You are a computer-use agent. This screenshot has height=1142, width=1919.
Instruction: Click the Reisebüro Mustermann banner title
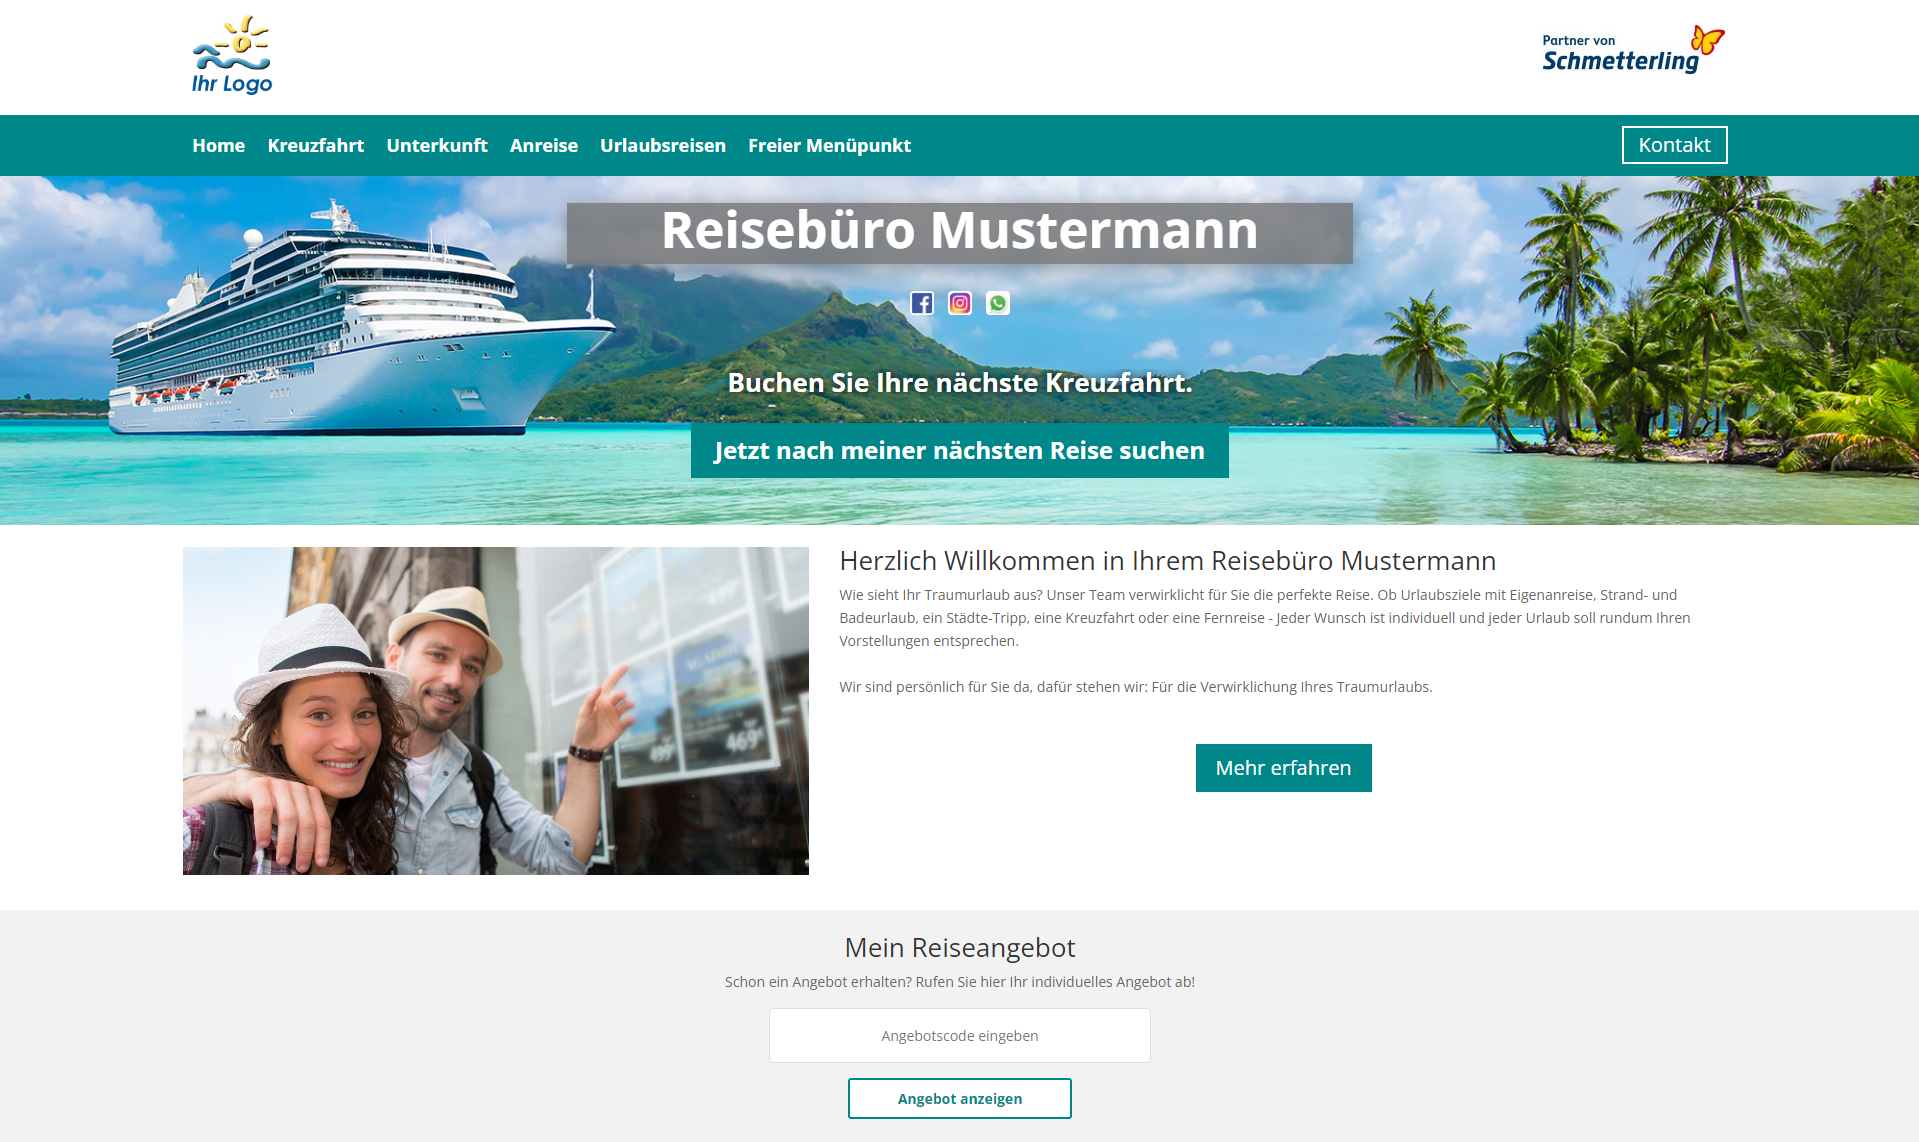pyautogui.click(x=959, y=231)
